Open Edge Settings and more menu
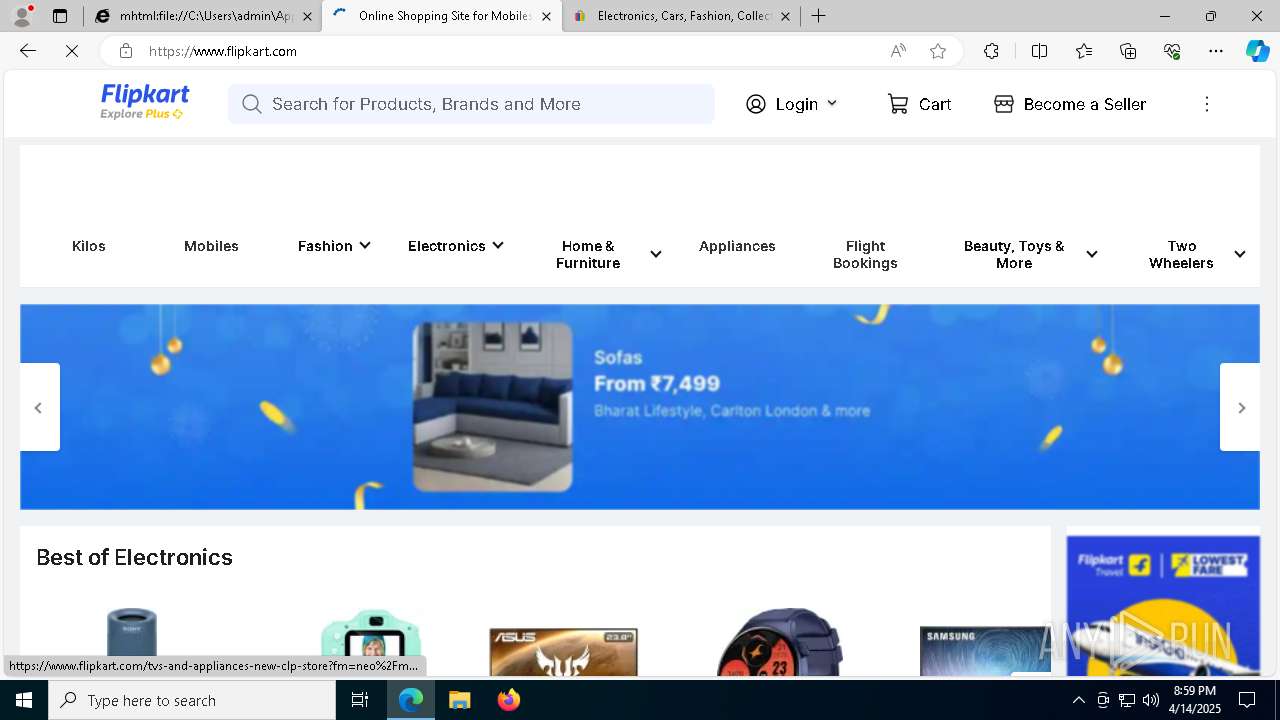This screenshot has width=1280, height=720. coord(1216,51)
